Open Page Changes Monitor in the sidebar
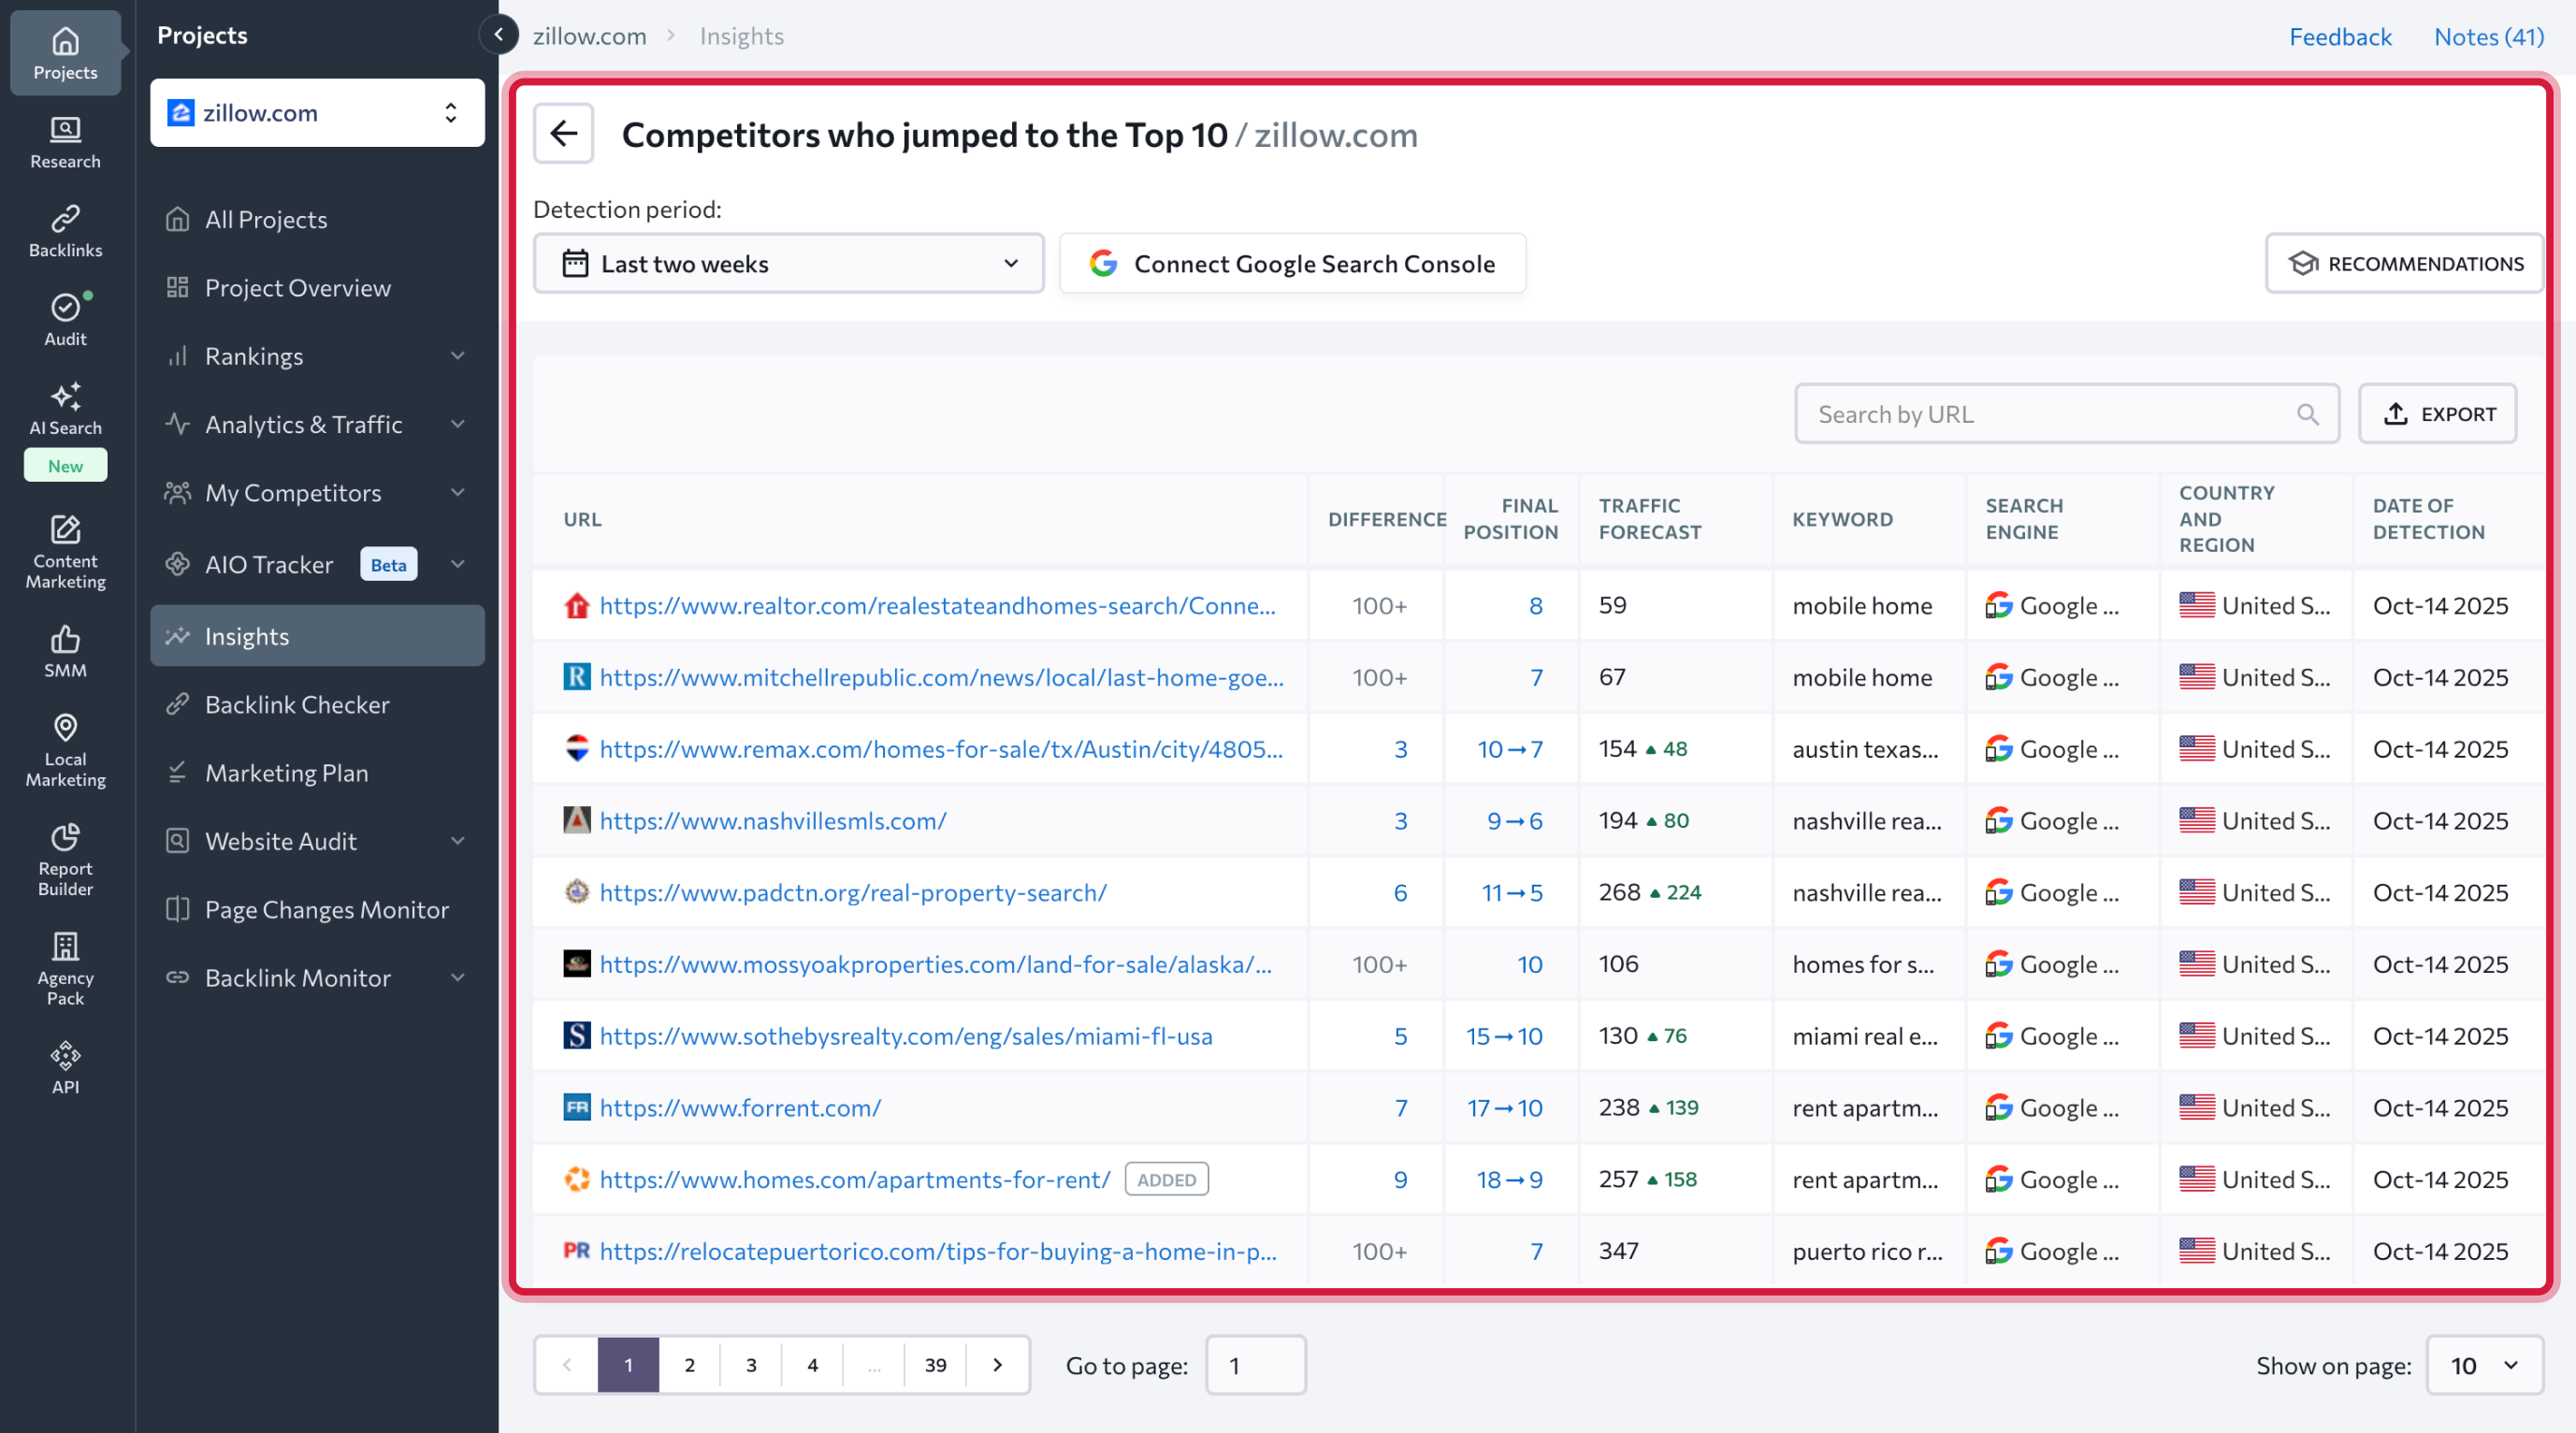 [x=326, y=910]
